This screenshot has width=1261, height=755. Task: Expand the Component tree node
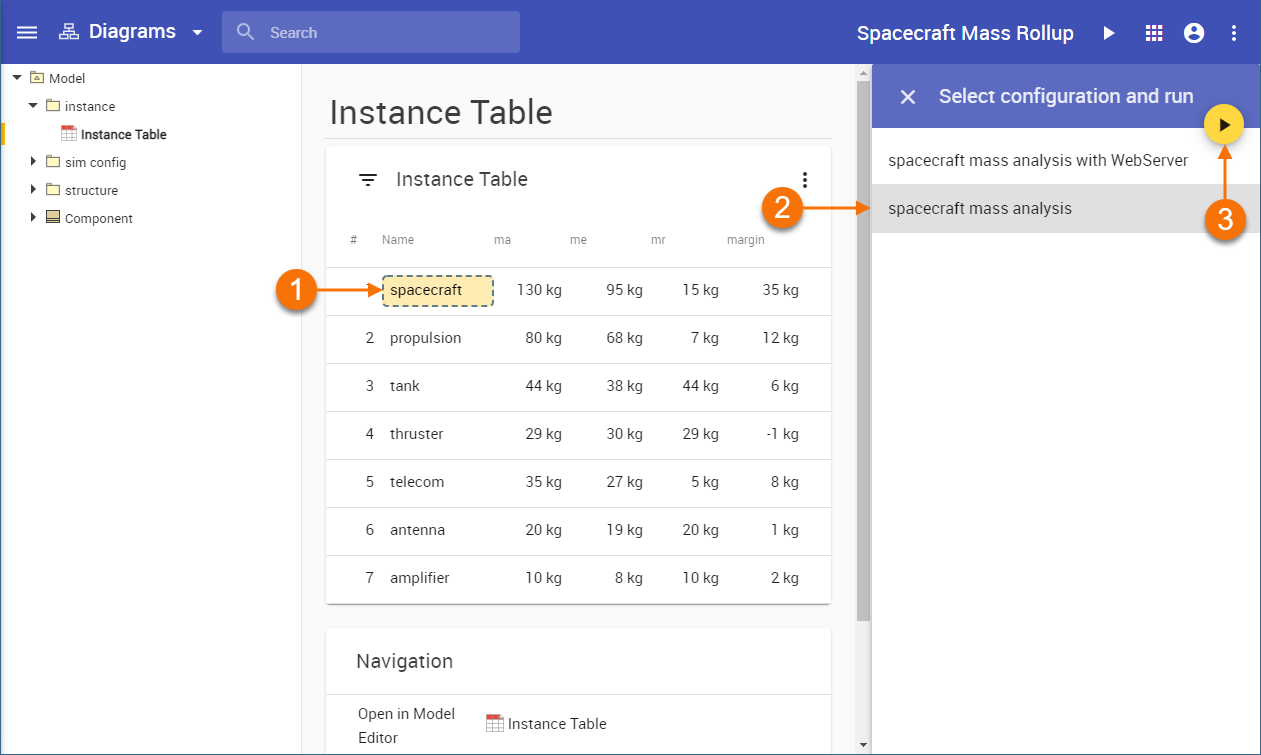33,218
